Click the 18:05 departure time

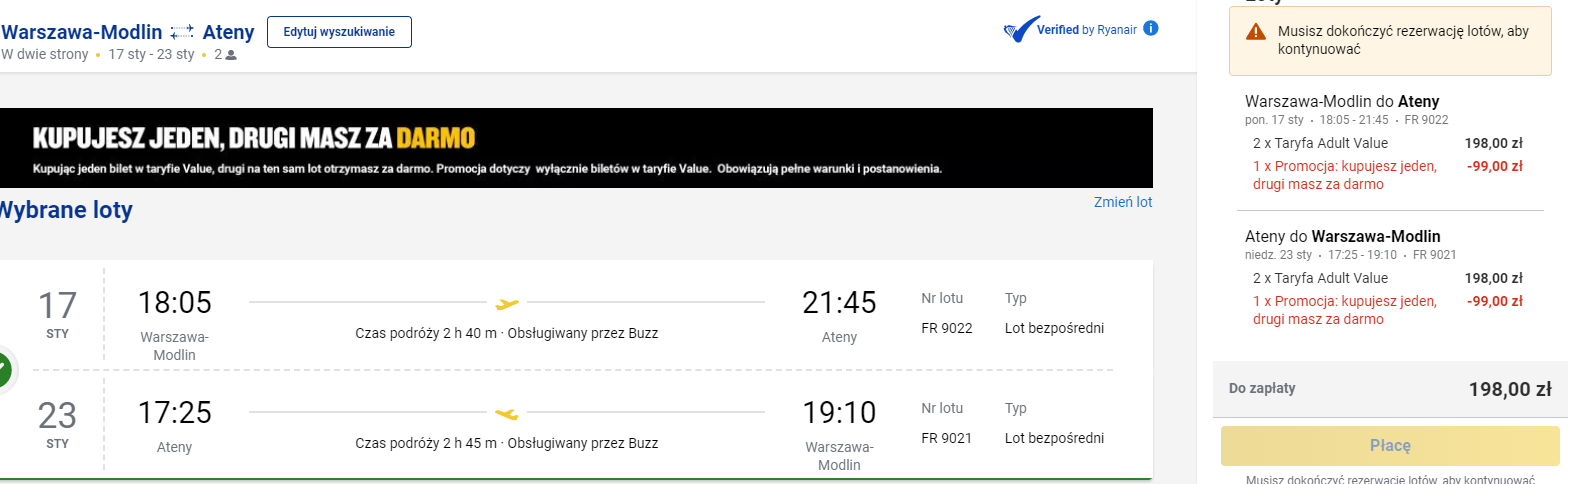(175, 302)
